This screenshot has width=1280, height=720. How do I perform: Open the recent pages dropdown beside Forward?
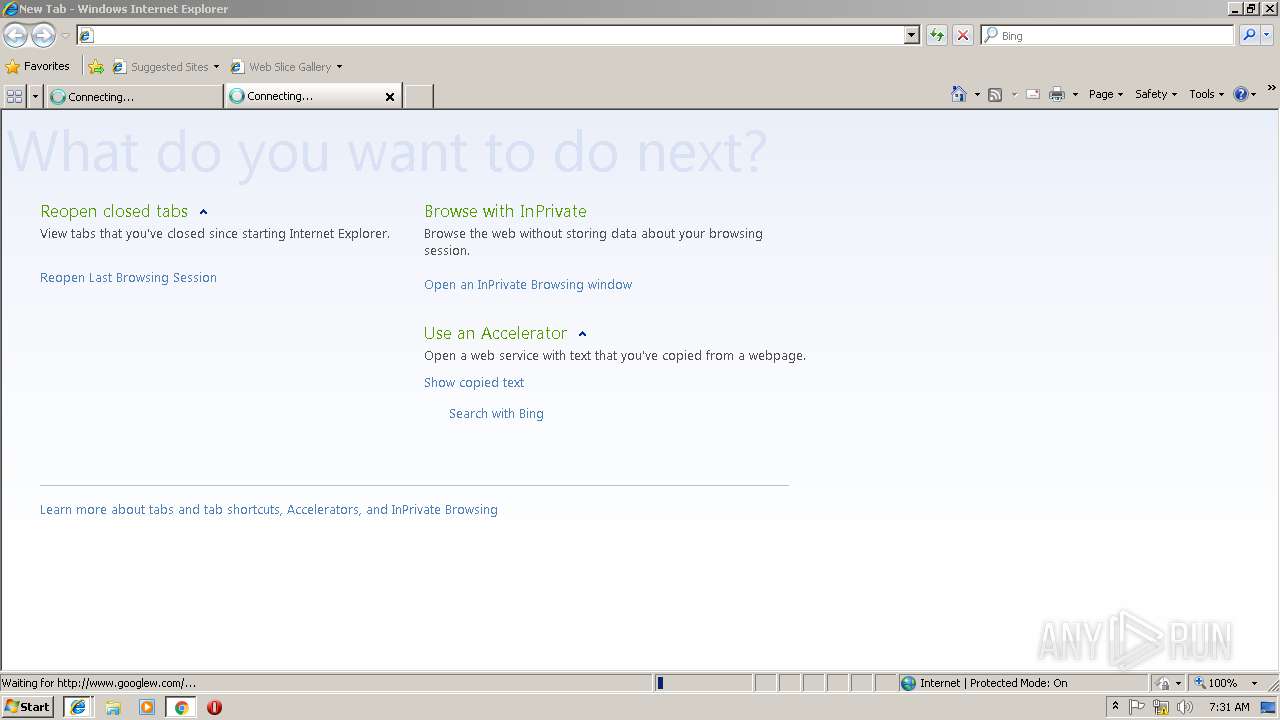(x=65, y=35)
